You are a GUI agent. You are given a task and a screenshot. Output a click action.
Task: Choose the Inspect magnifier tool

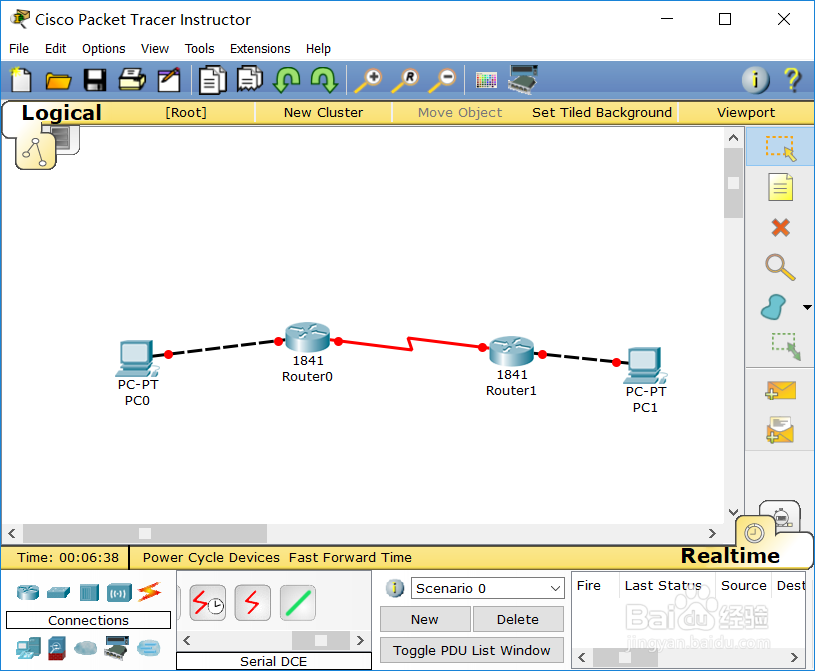pyautogui.click(x=780, y=267)
